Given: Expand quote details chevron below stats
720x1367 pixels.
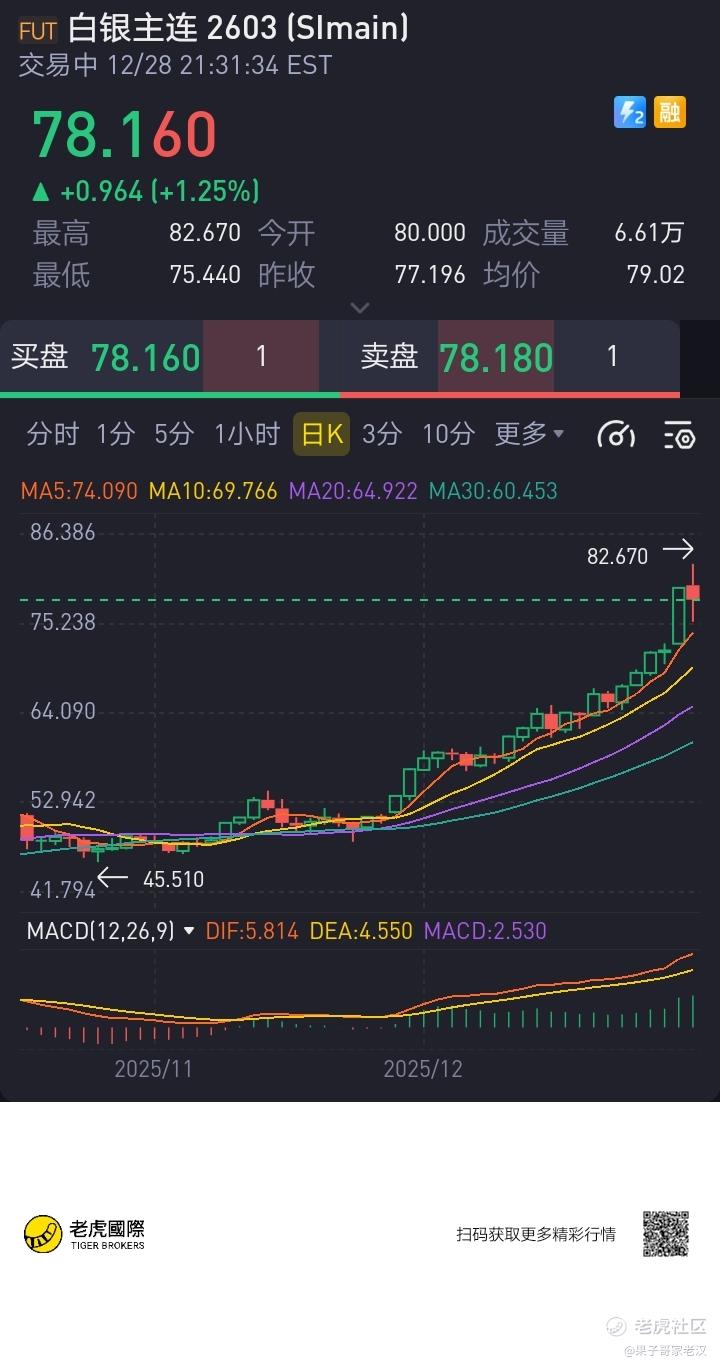Looking at the screenshot, I should pyautogui.click(x=360, y=307).
